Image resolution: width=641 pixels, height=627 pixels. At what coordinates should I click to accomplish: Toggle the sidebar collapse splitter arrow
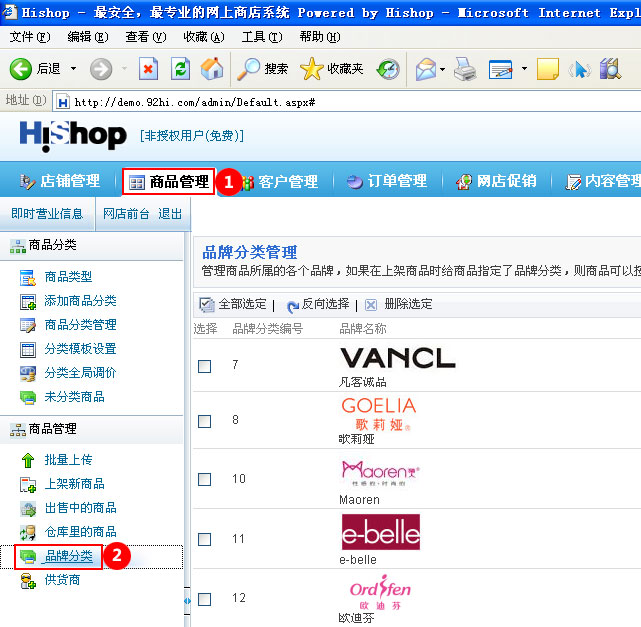click(187, 601)
